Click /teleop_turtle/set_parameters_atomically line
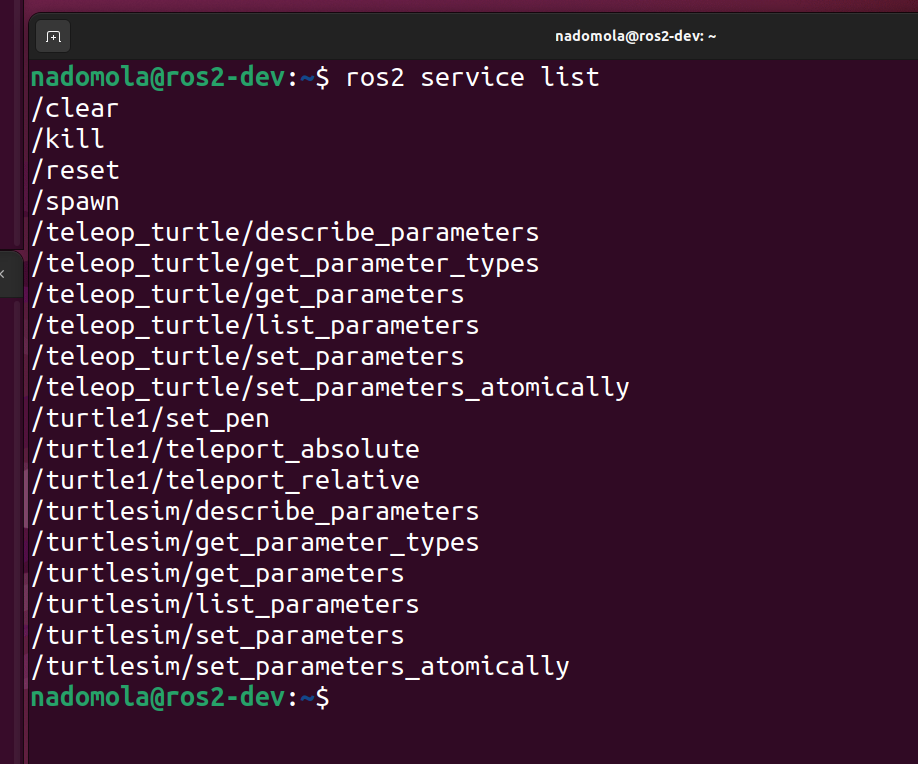 coord(330,388)
